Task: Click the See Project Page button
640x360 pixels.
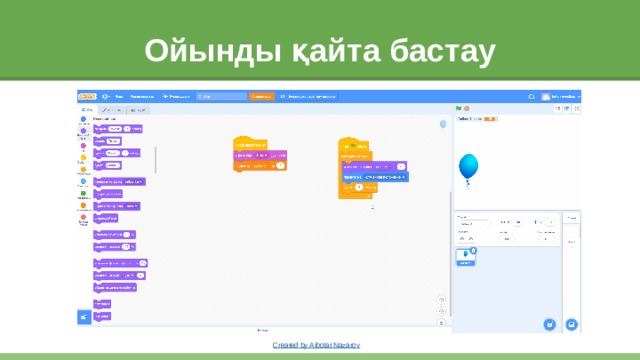Action: point(308,96)
